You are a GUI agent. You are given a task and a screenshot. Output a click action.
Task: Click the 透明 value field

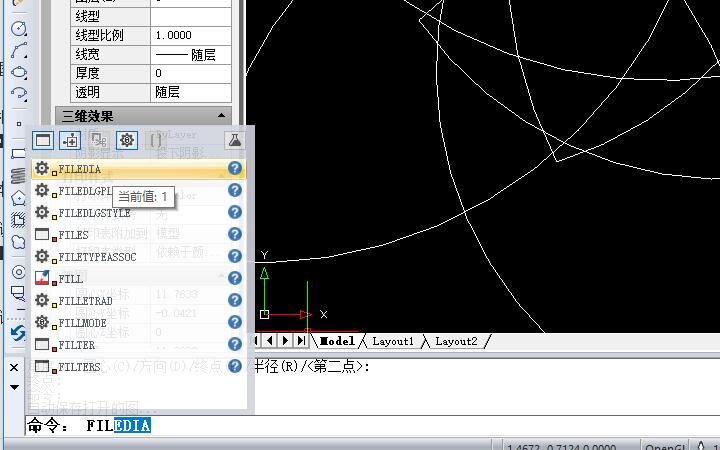(190, 92)
